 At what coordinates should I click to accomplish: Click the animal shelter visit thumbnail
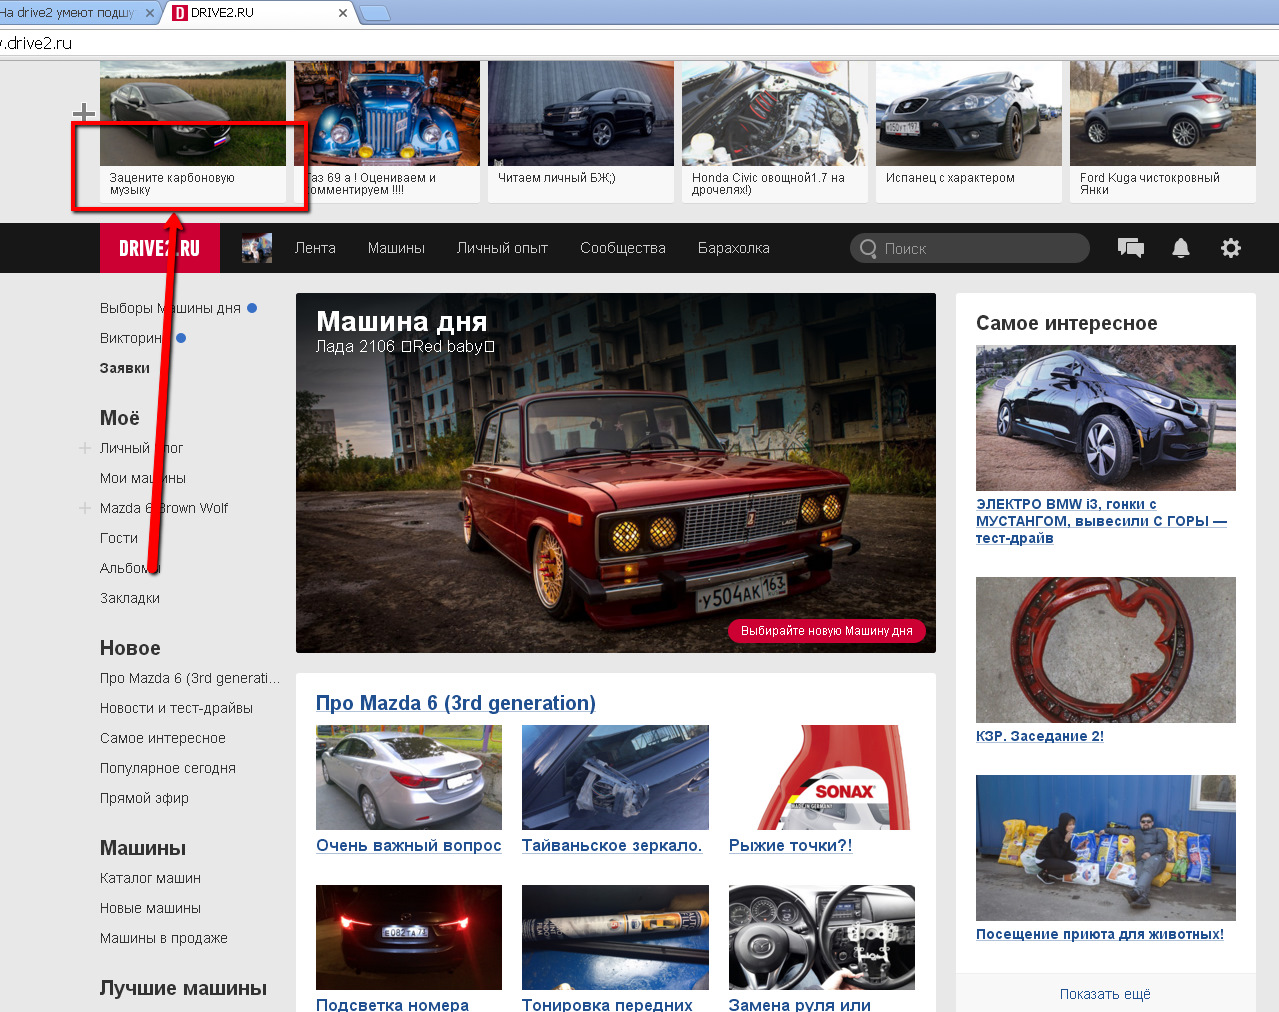(1106, 848)
